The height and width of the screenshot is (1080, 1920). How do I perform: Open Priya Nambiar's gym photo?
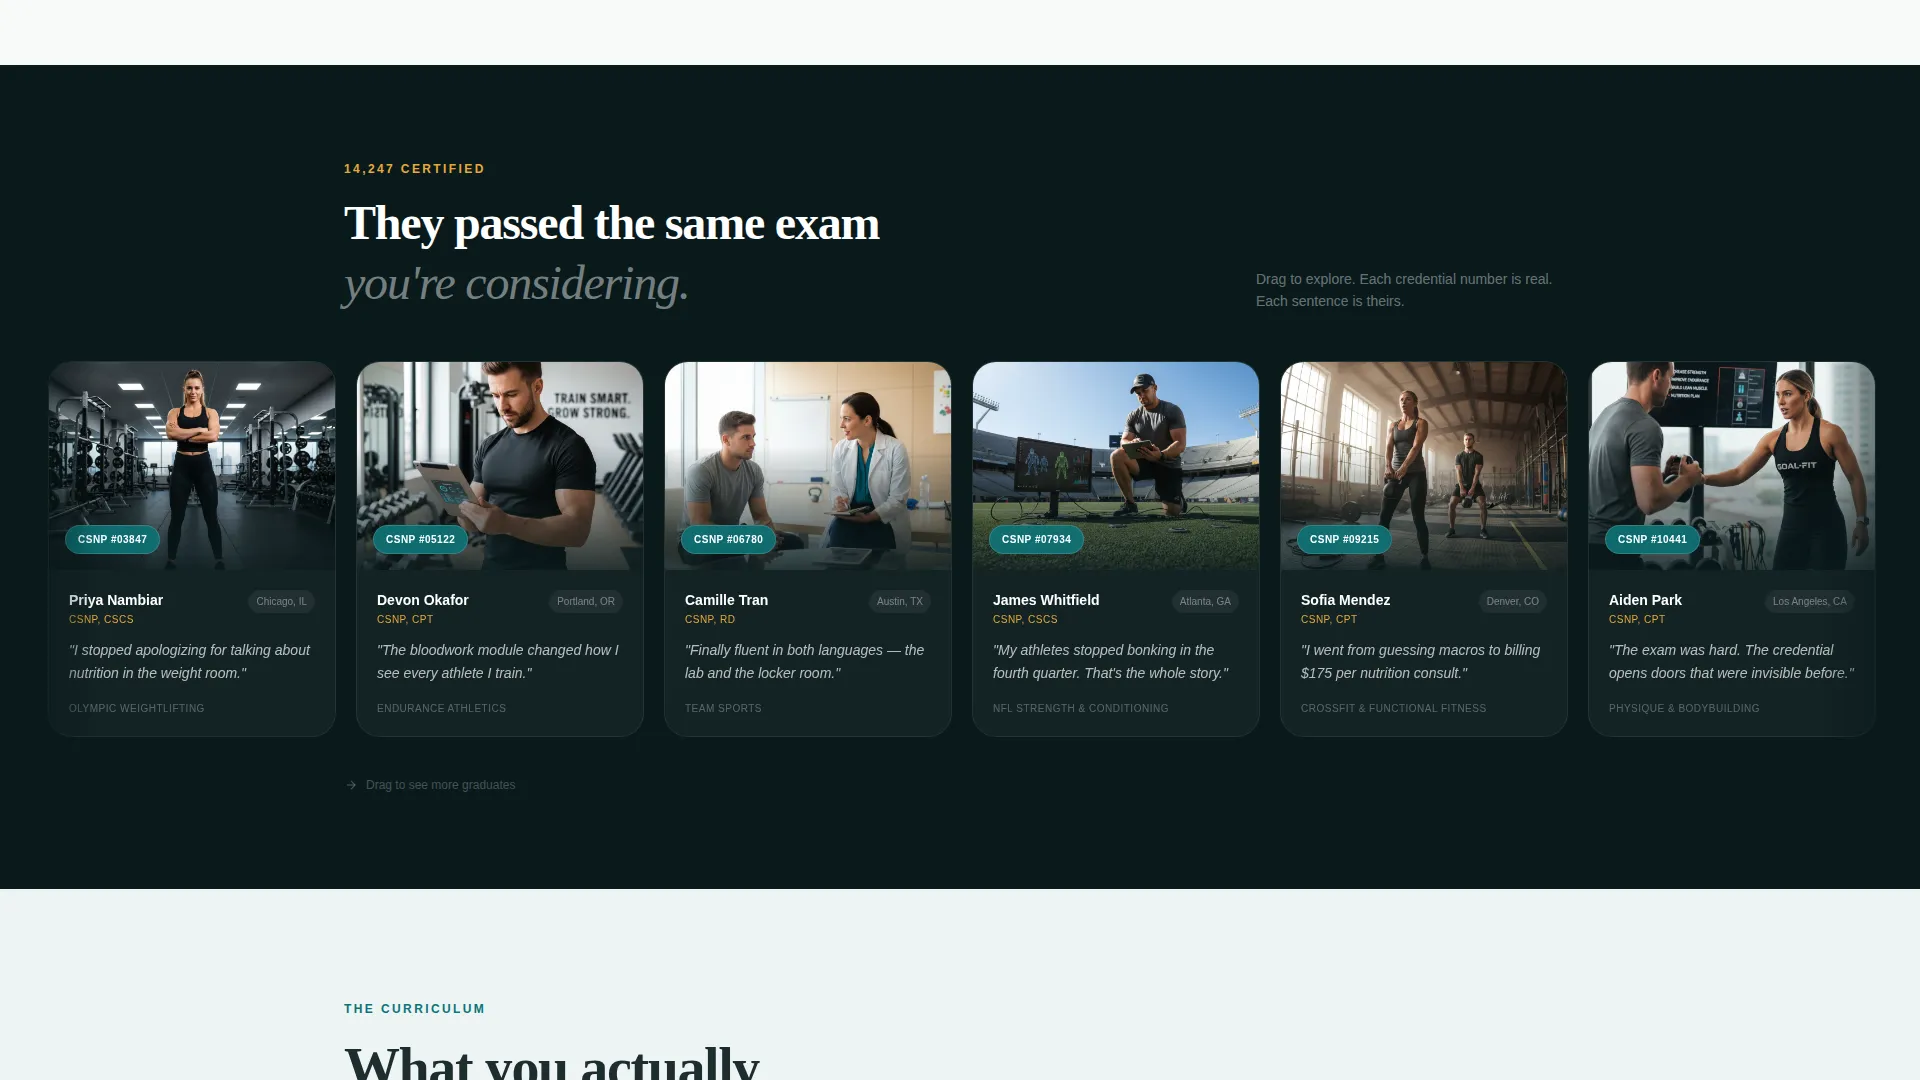pyautogui.click(x=192, y=466)
